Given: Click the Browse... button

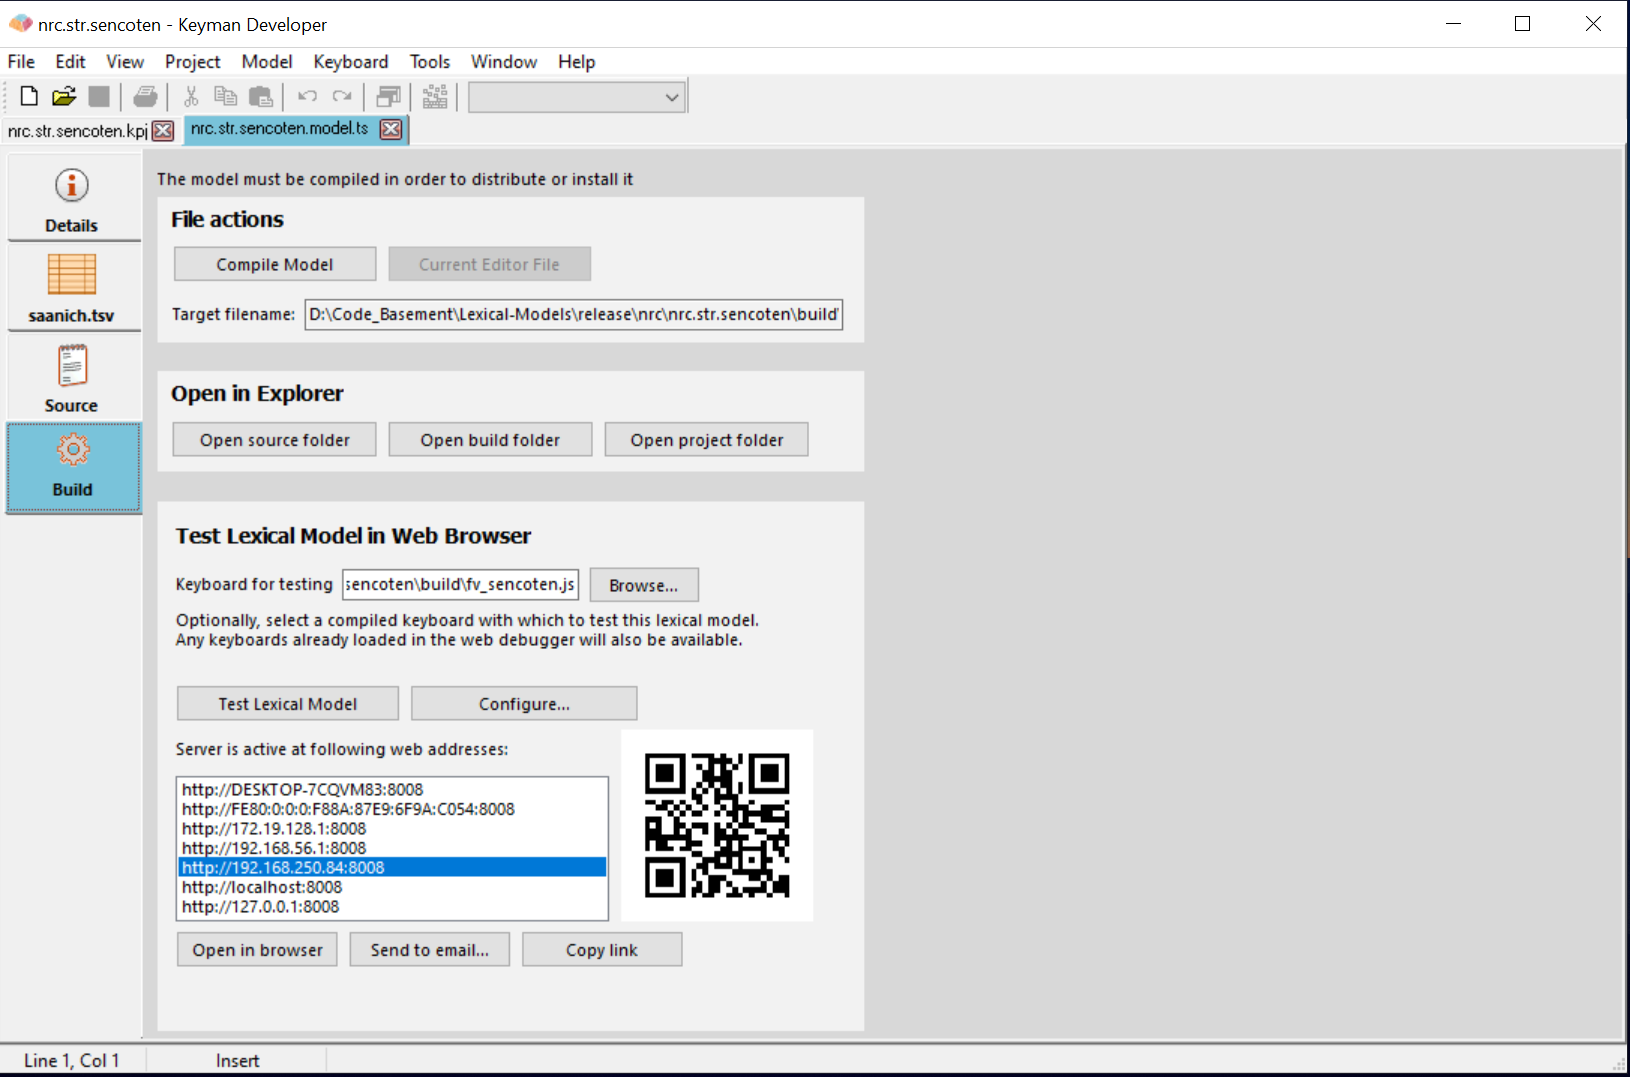Looking at the screenshot, I should click(644, 585).
